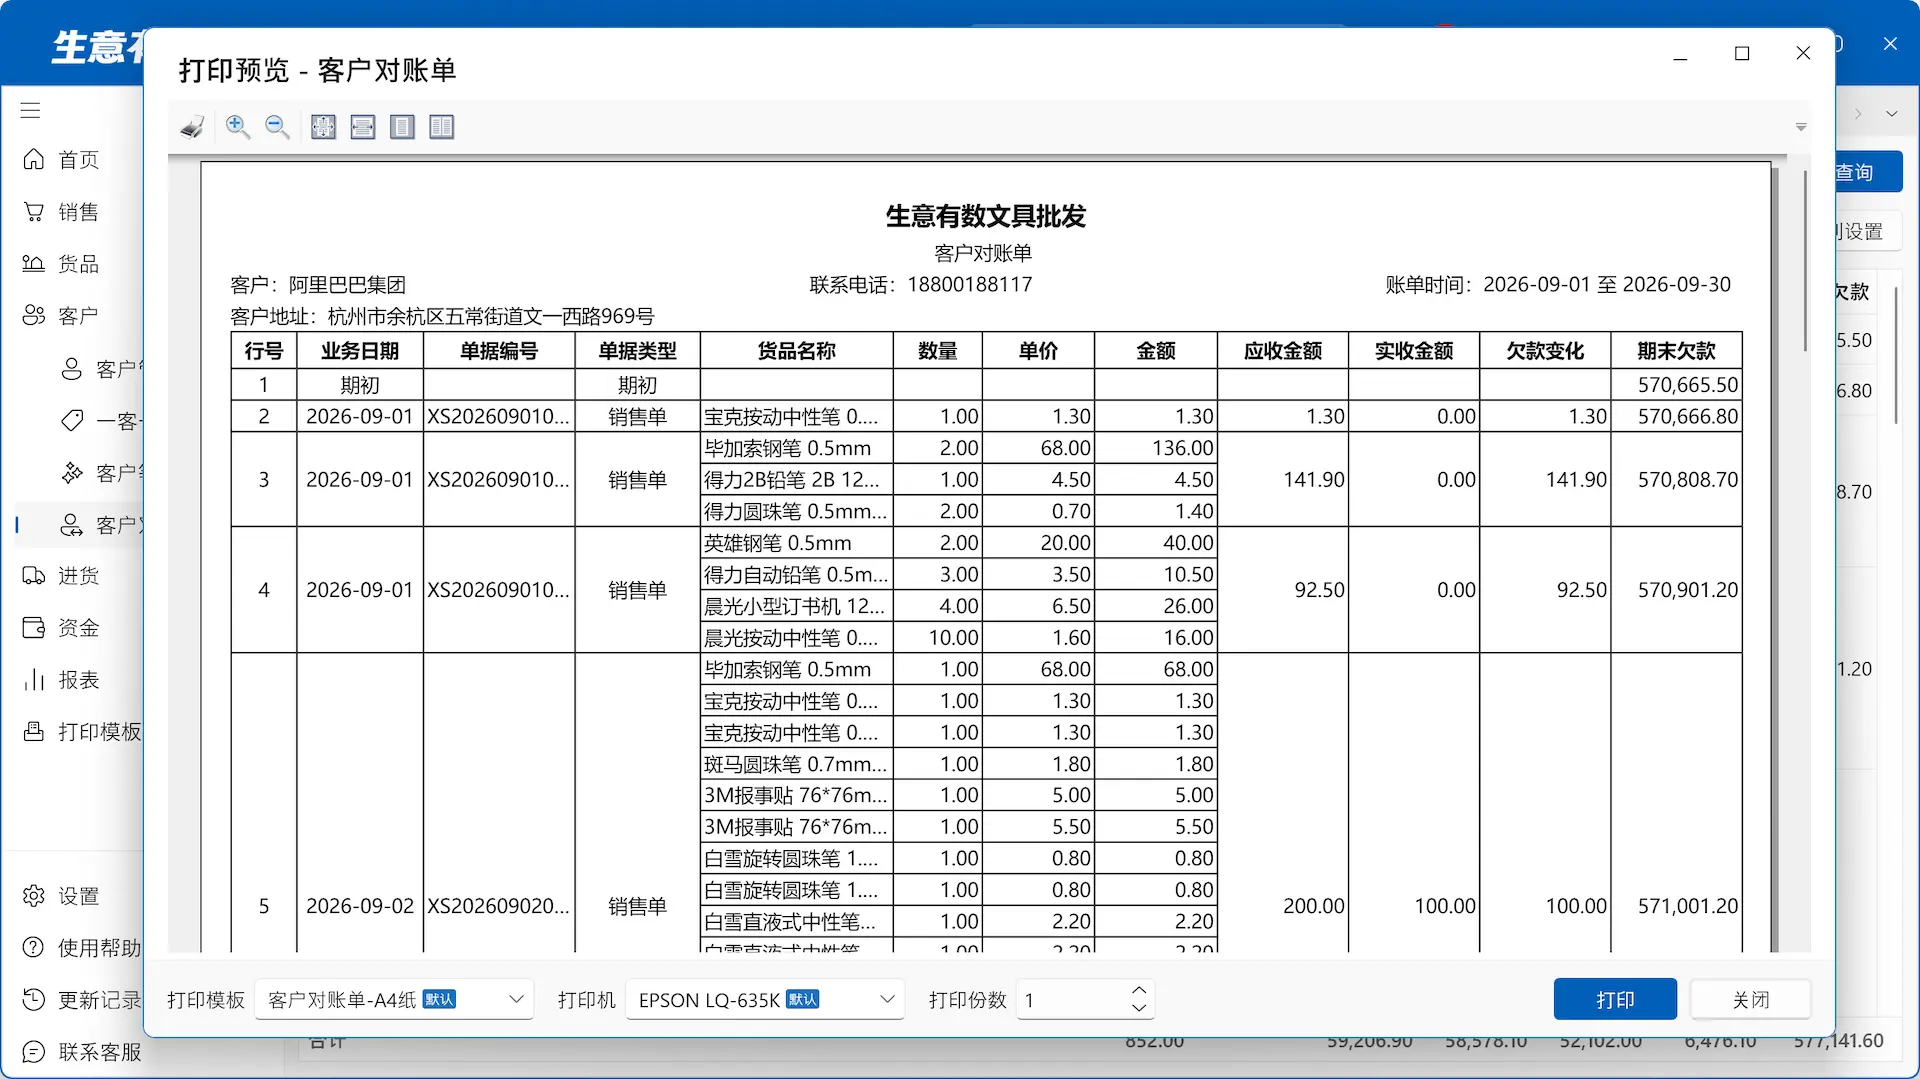
Task: Zoom out of the print preview
Action: click(x=277, y=127)
